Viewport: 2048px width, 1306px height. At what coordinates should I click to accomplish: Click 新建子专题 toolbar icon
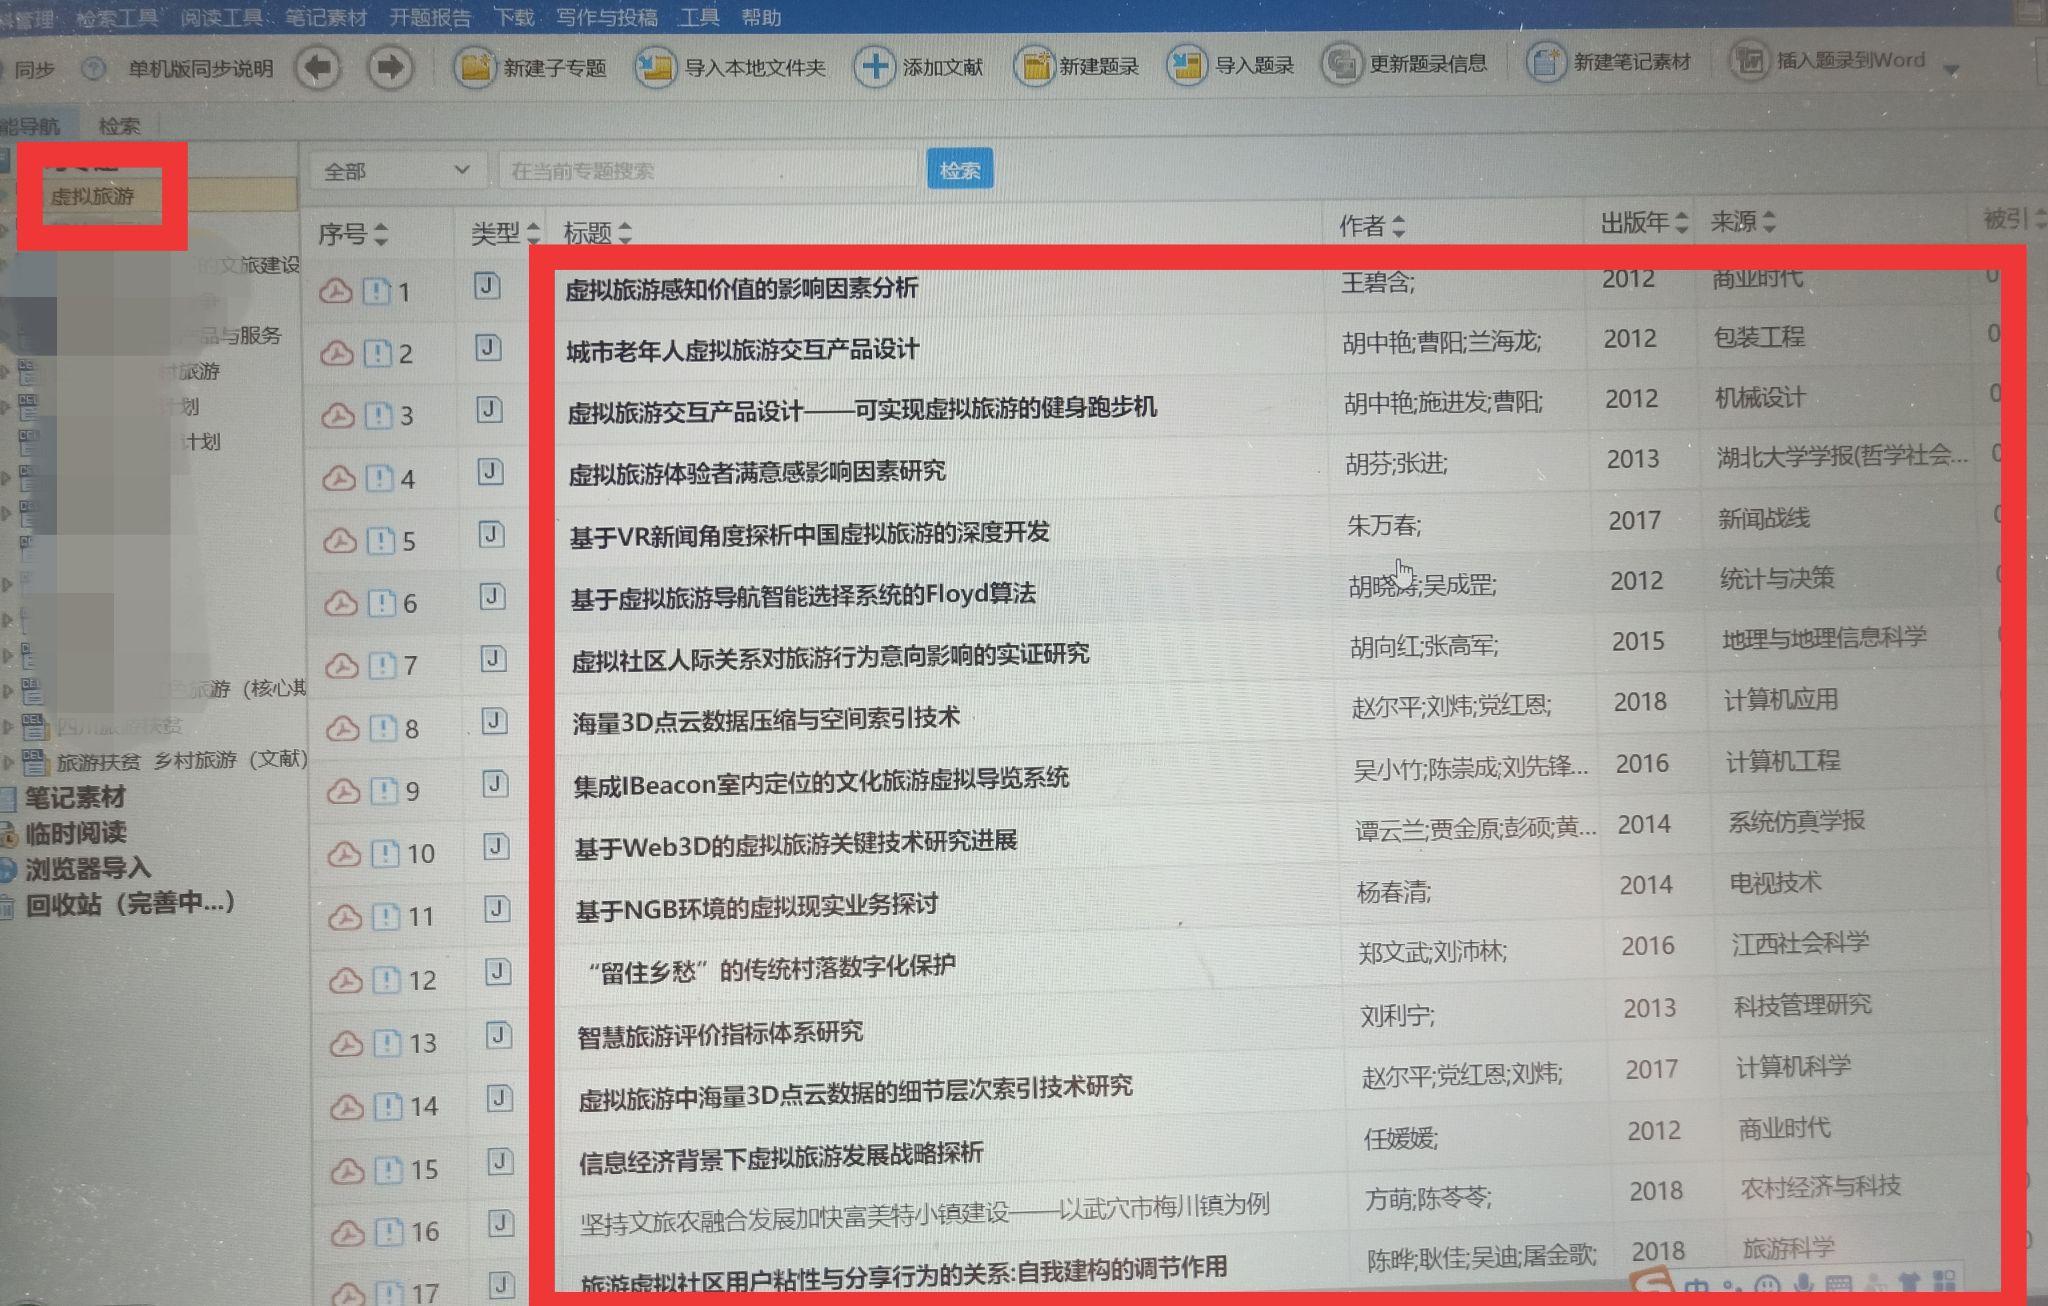(x=476, y=68)
